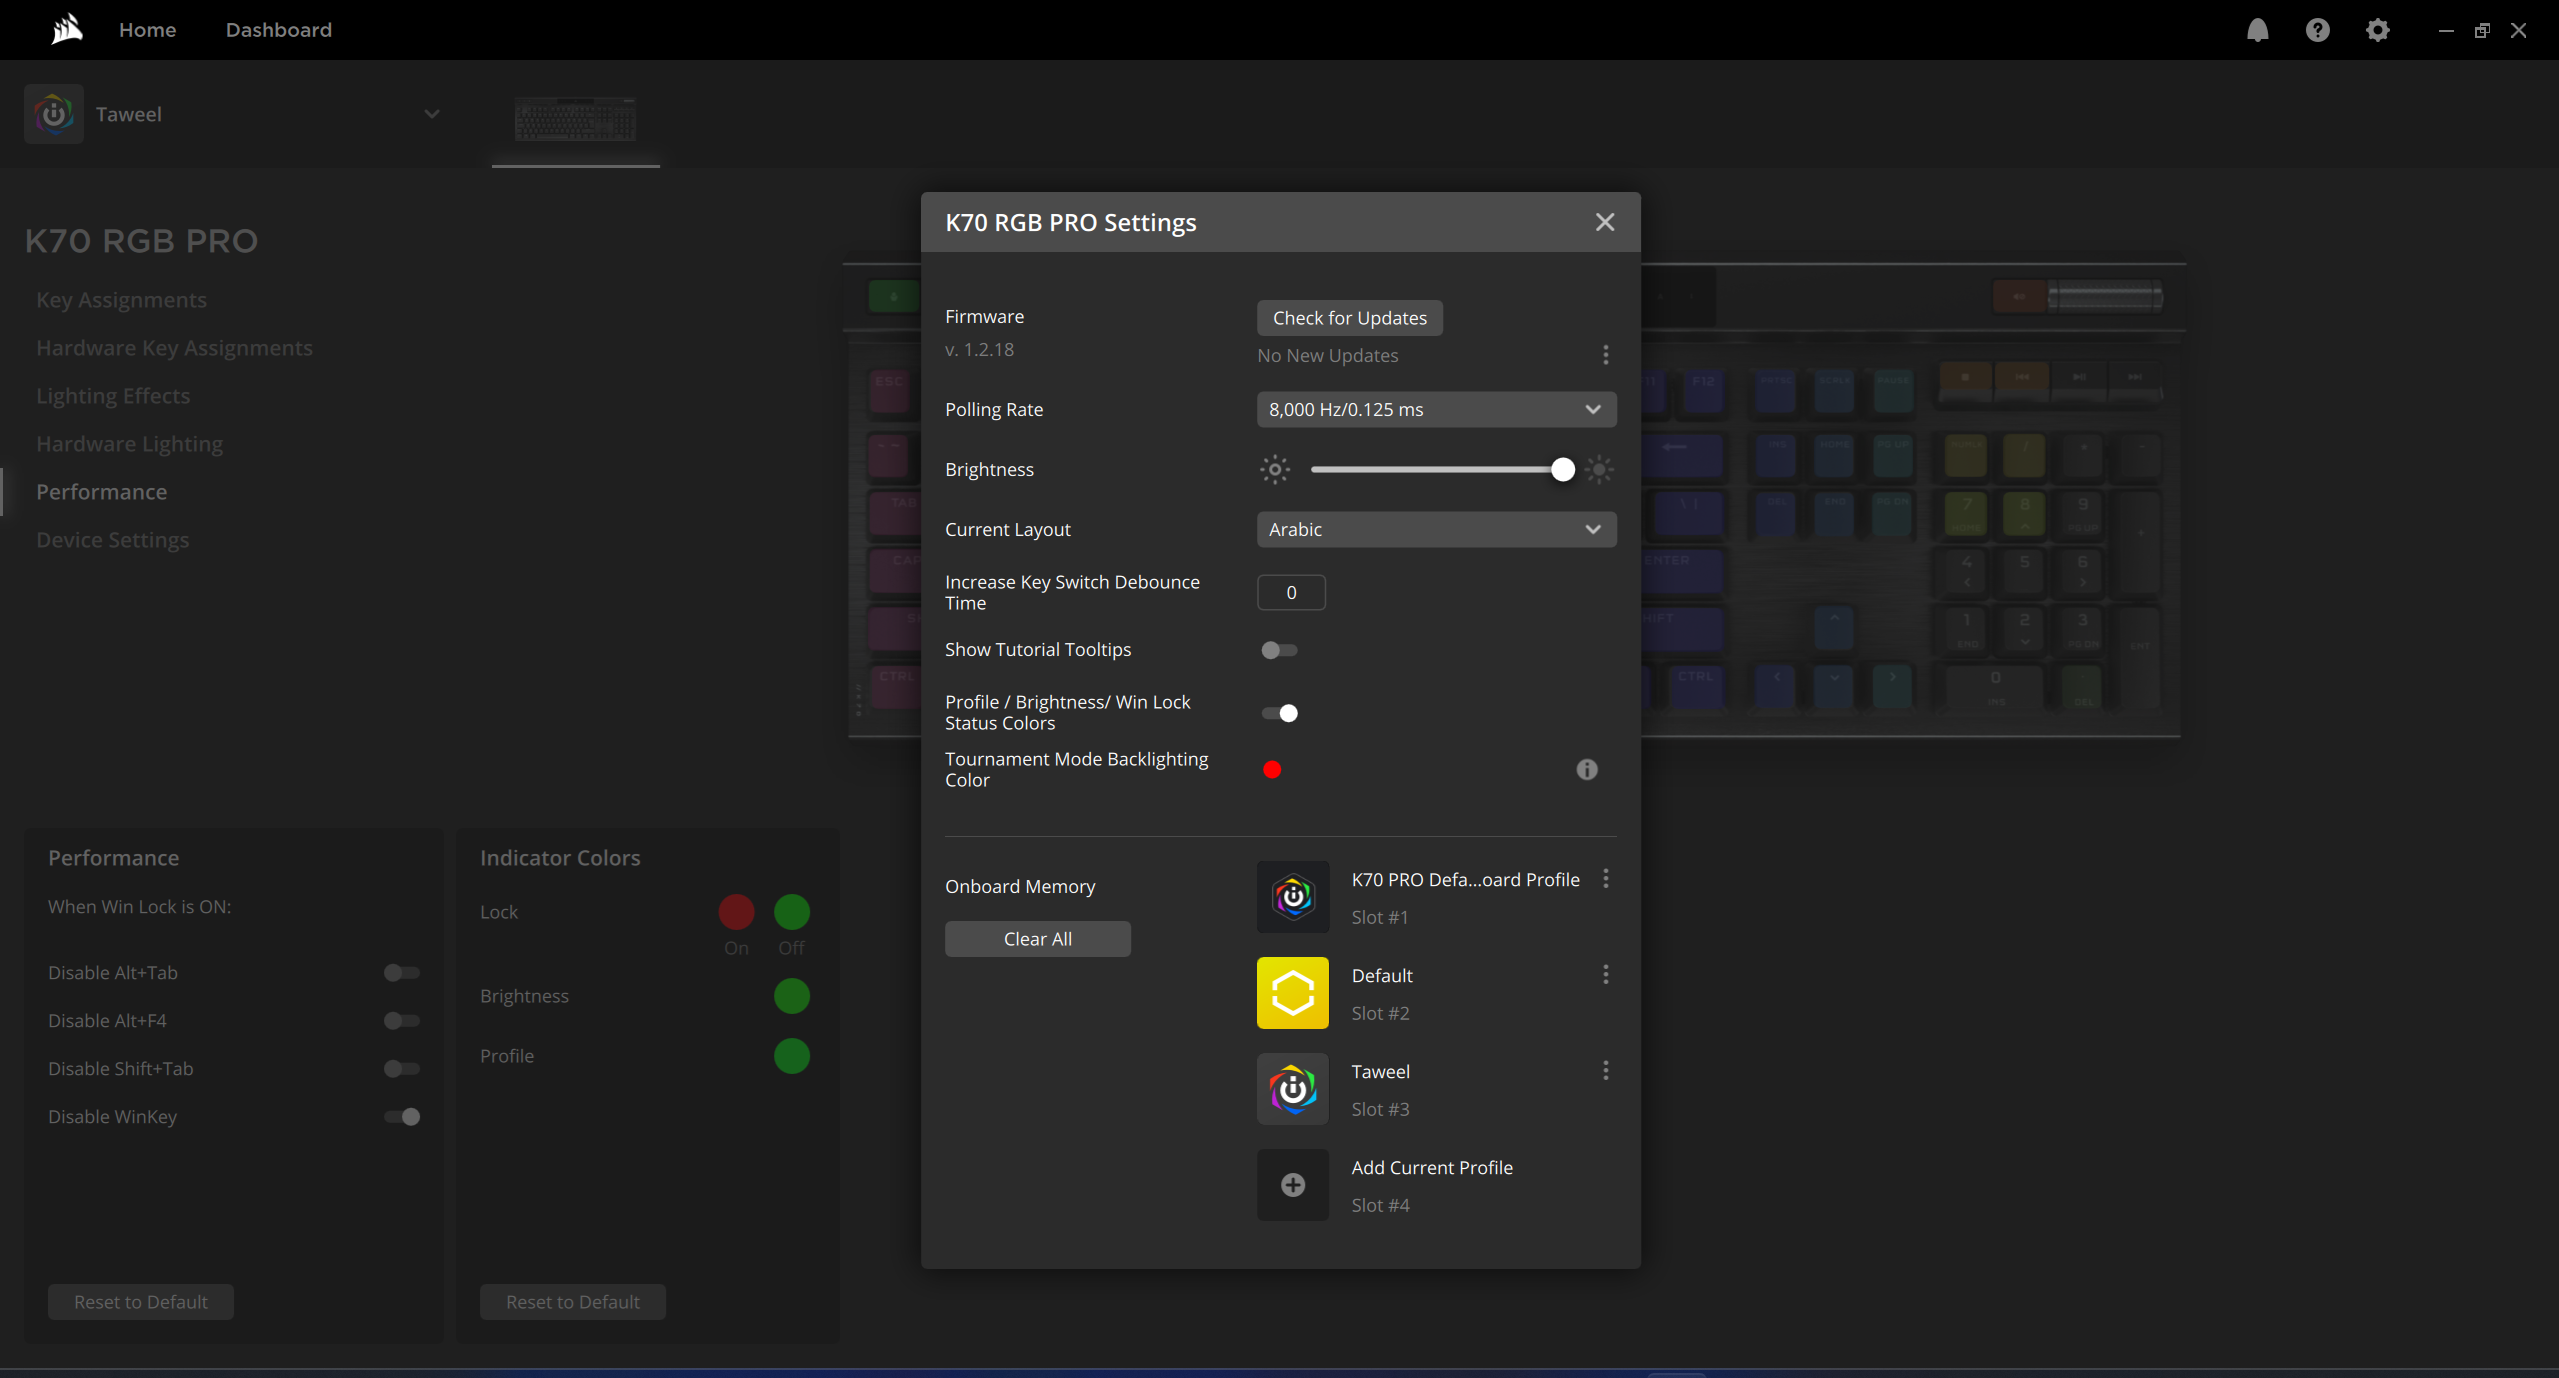2559x1378 pixels.
Task: Click the Lock On red indicator color
Action: [x=737, y=912]
